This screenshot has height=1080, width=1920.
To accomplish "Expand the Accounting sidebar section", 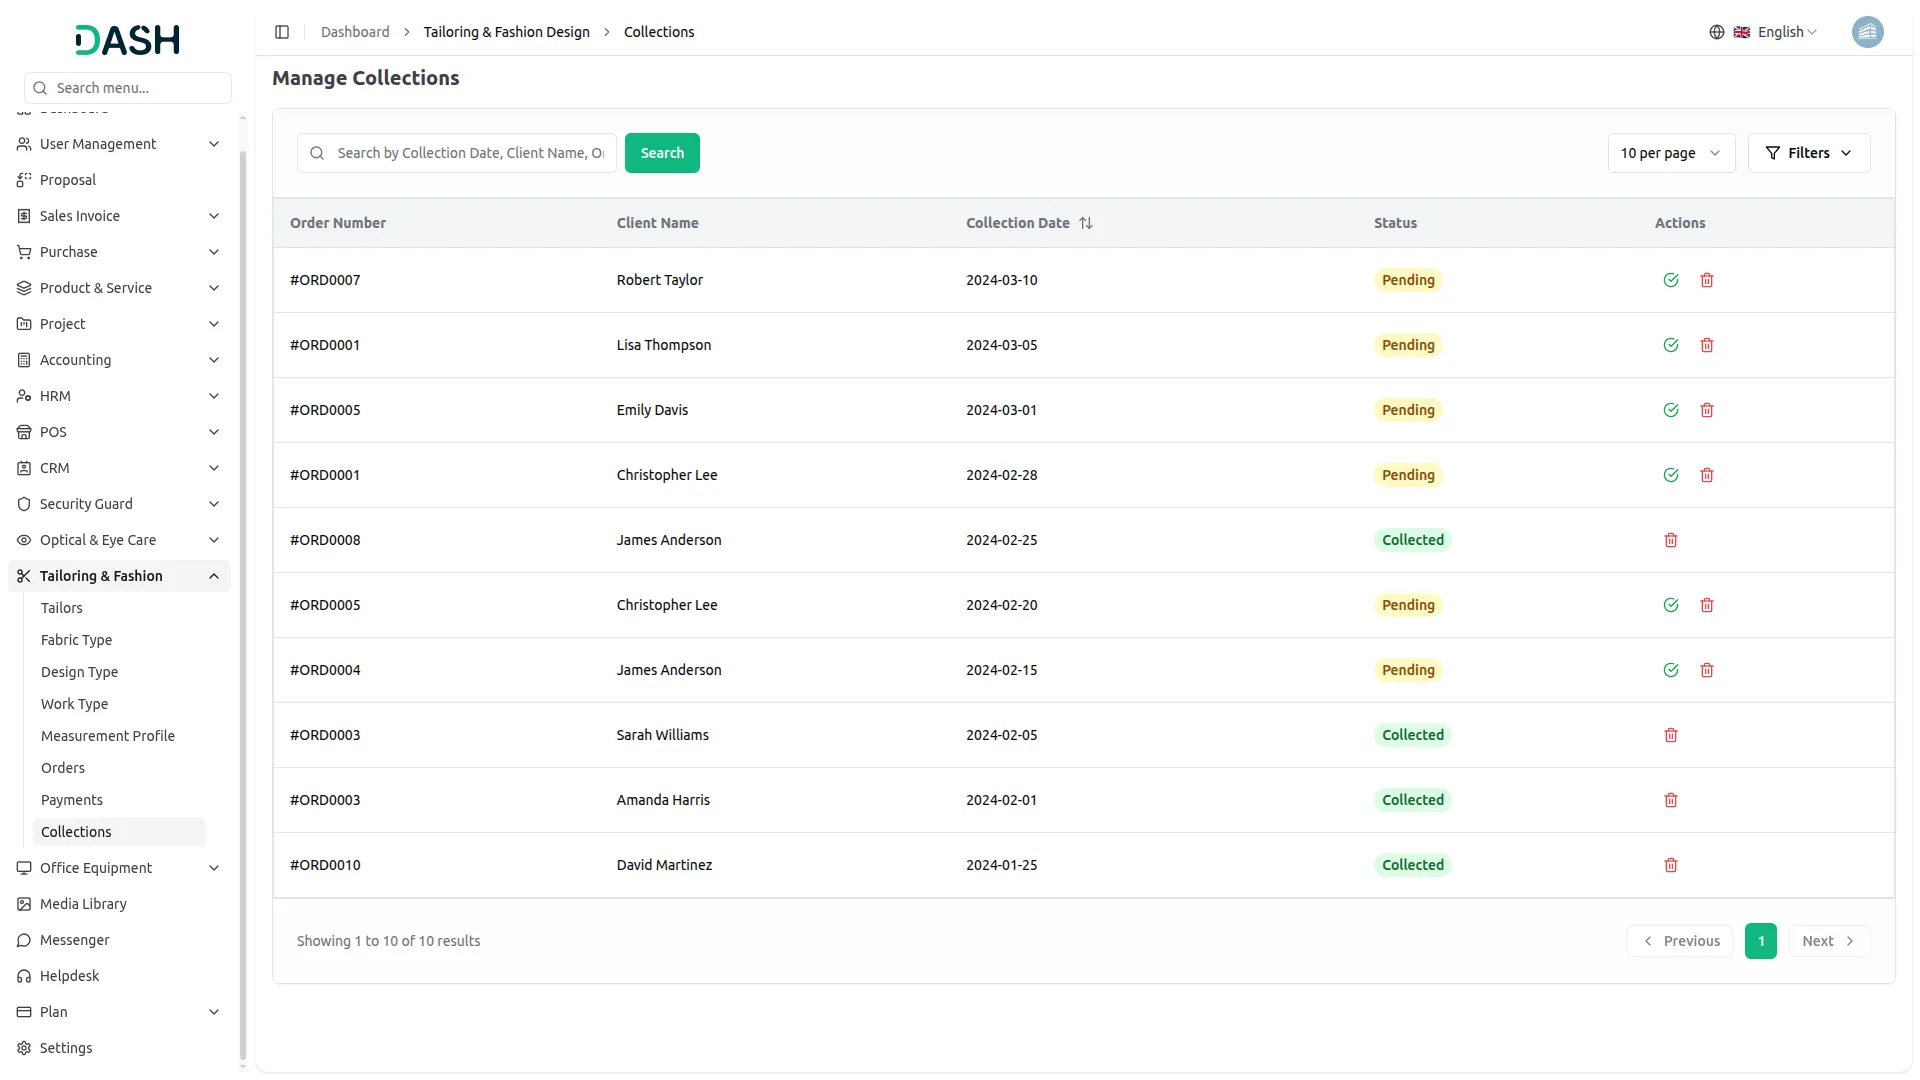I will (x=118, y=360).
